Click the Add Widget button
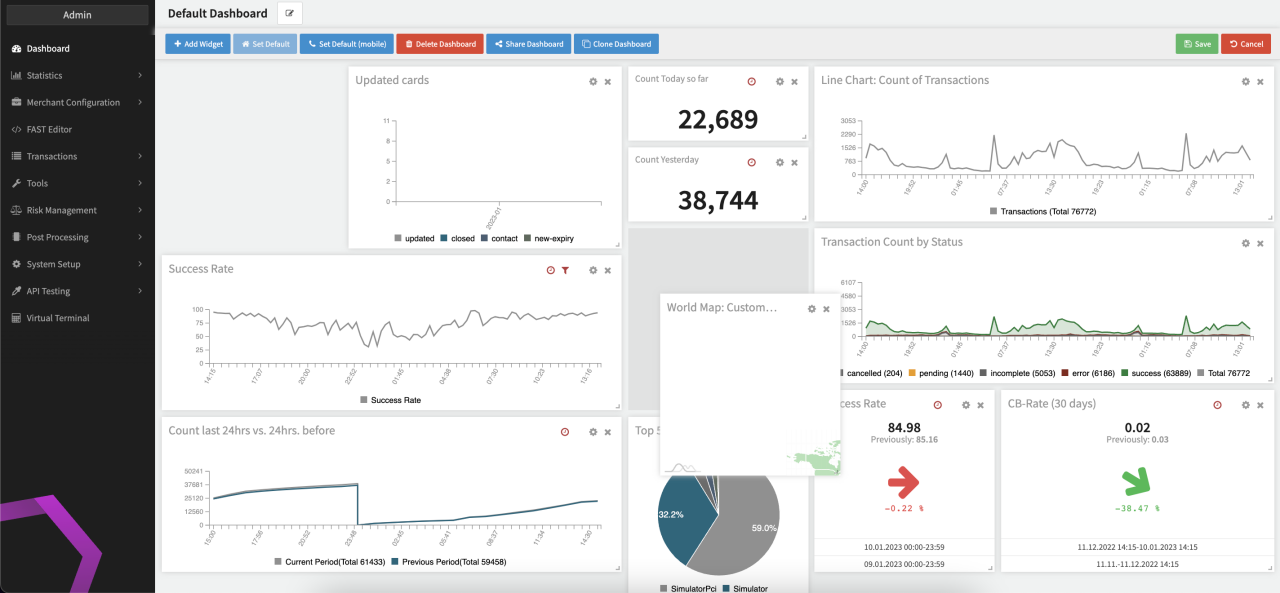Screen dimensions: 1280x593 click(196, 44)
